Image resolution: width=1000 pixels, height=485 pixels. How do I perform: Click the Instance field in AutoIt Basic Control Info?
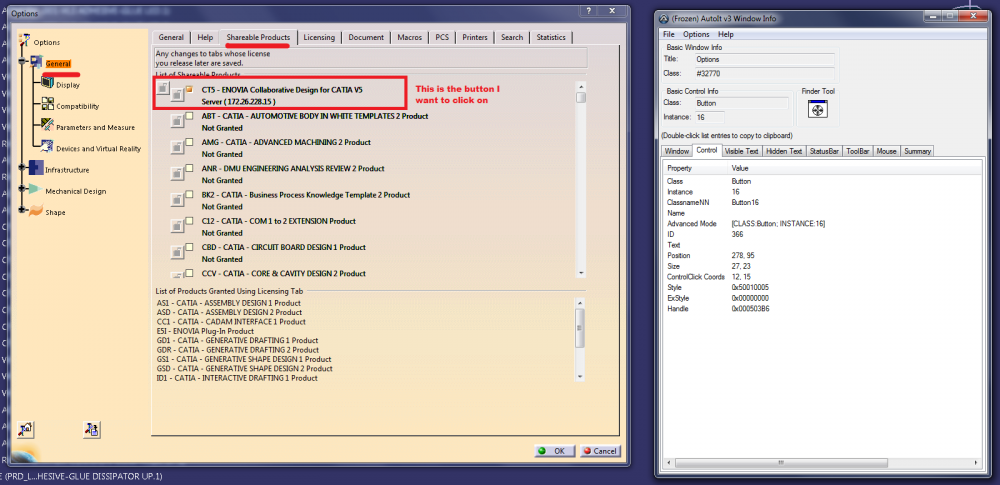point(709,117)
